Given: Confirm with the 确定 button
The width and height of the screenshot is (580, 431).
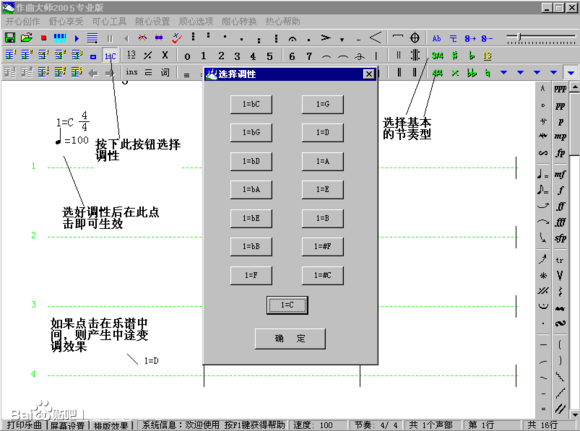Looking at the screenshot, I should [x=290, y=339].
